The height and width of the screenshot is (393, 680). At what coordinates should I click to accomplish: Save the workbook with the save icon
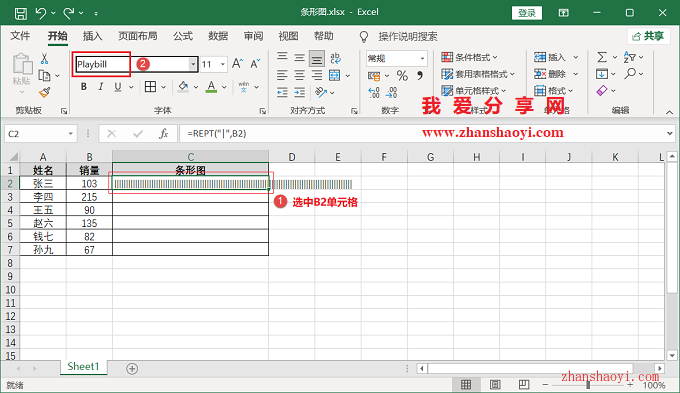tap(20, 13)
